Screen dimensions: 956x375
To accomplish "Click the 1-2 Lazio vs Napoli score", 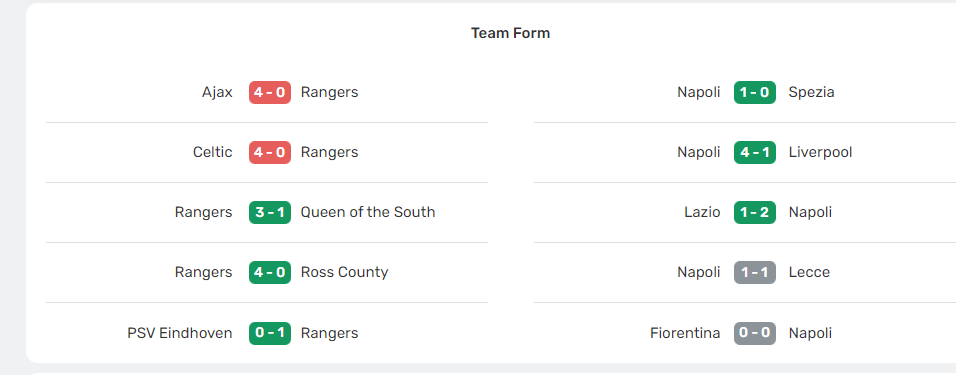I will coord(755,212).
